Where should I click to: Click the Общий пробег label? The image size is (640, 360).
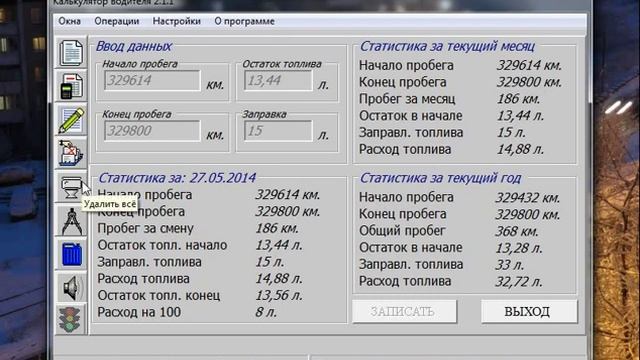coord(402,231)
